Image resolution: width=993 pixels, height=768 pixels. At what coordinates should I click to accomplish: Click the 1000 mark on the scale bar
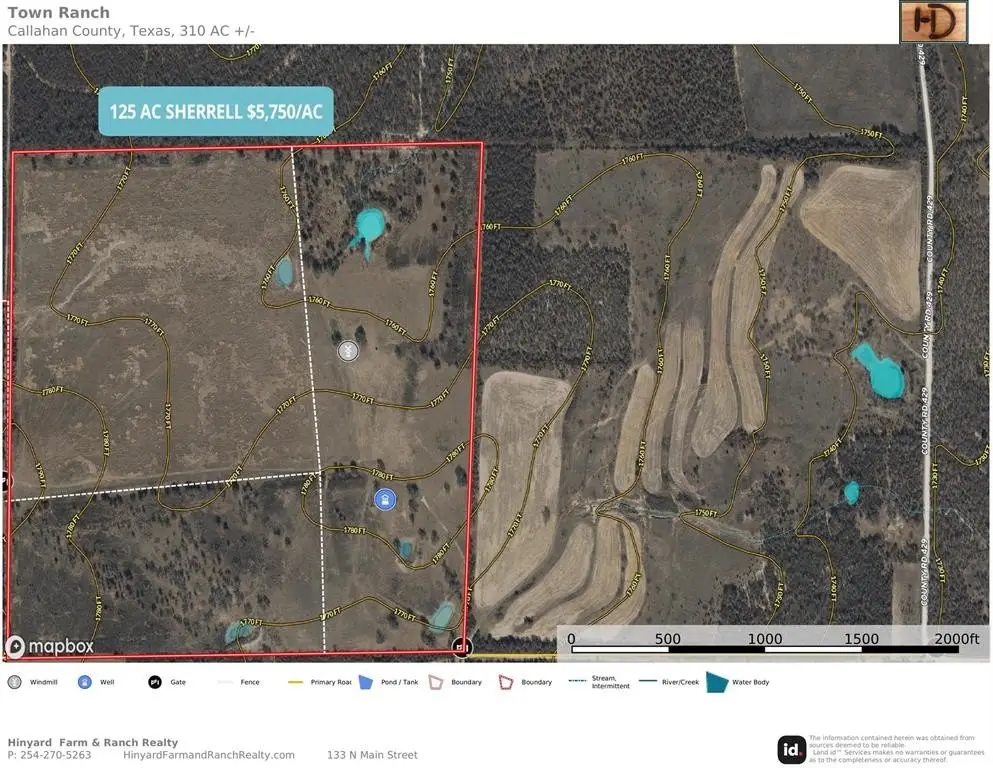click(x=765, y=639)
